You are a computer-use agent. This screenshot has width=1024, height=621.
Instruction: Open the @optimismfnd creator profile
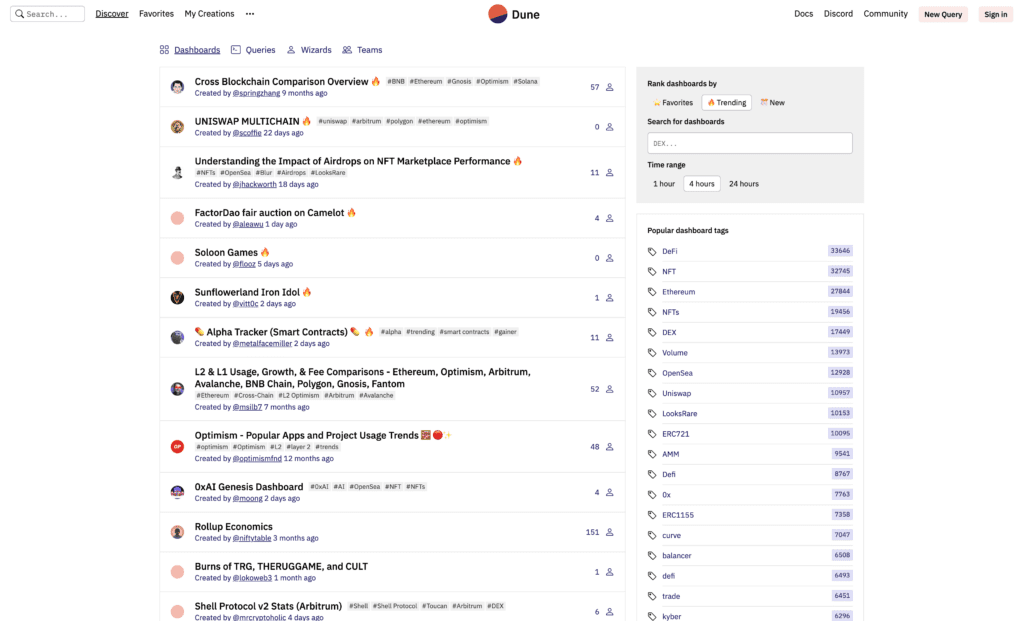[257, 458]
